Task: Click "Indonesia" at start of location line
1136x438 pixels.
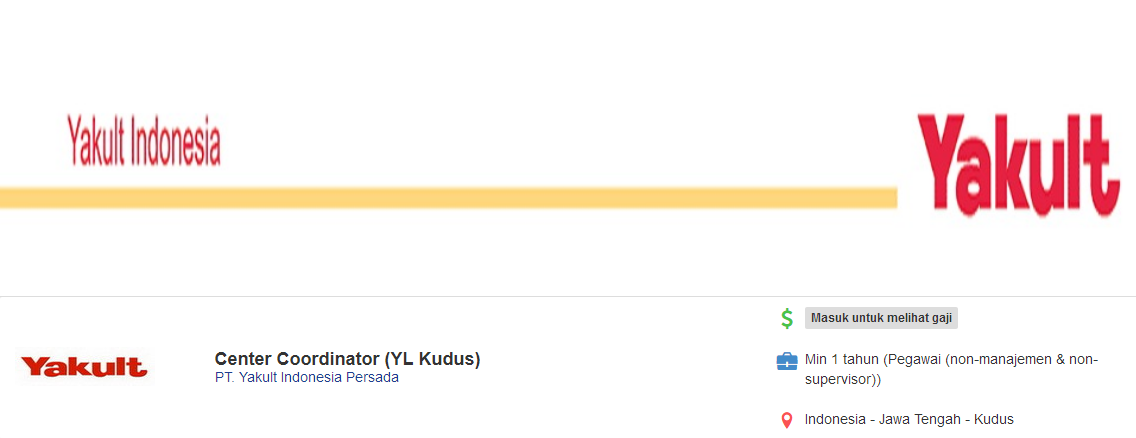Action: click(x=836, y=420)
